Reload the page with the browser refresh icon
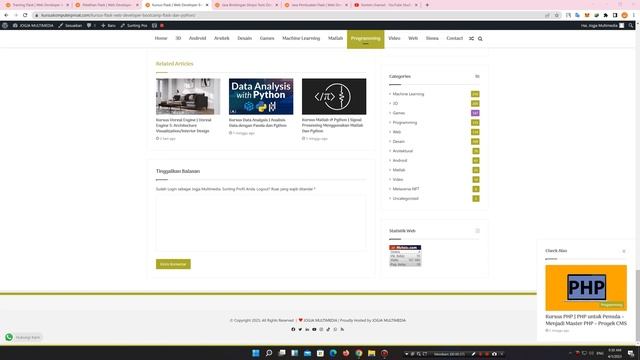The image size is (640, 360). [x=25, y=15]
